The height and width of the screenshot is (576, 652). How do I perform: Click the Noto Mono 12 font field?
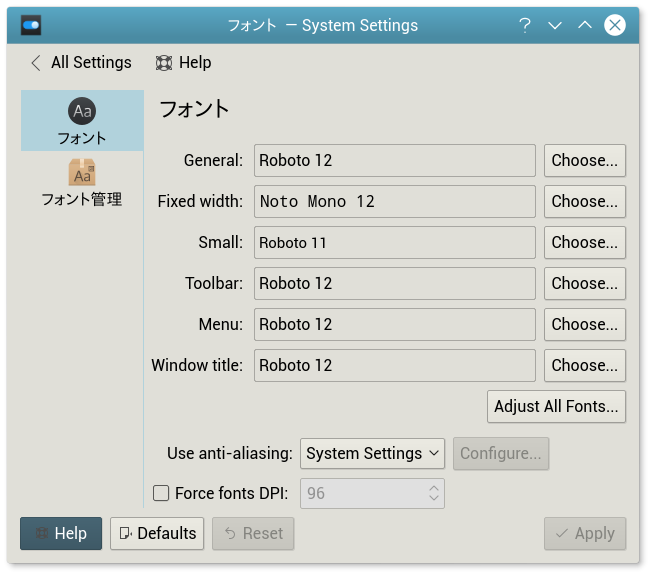point(395,201)
